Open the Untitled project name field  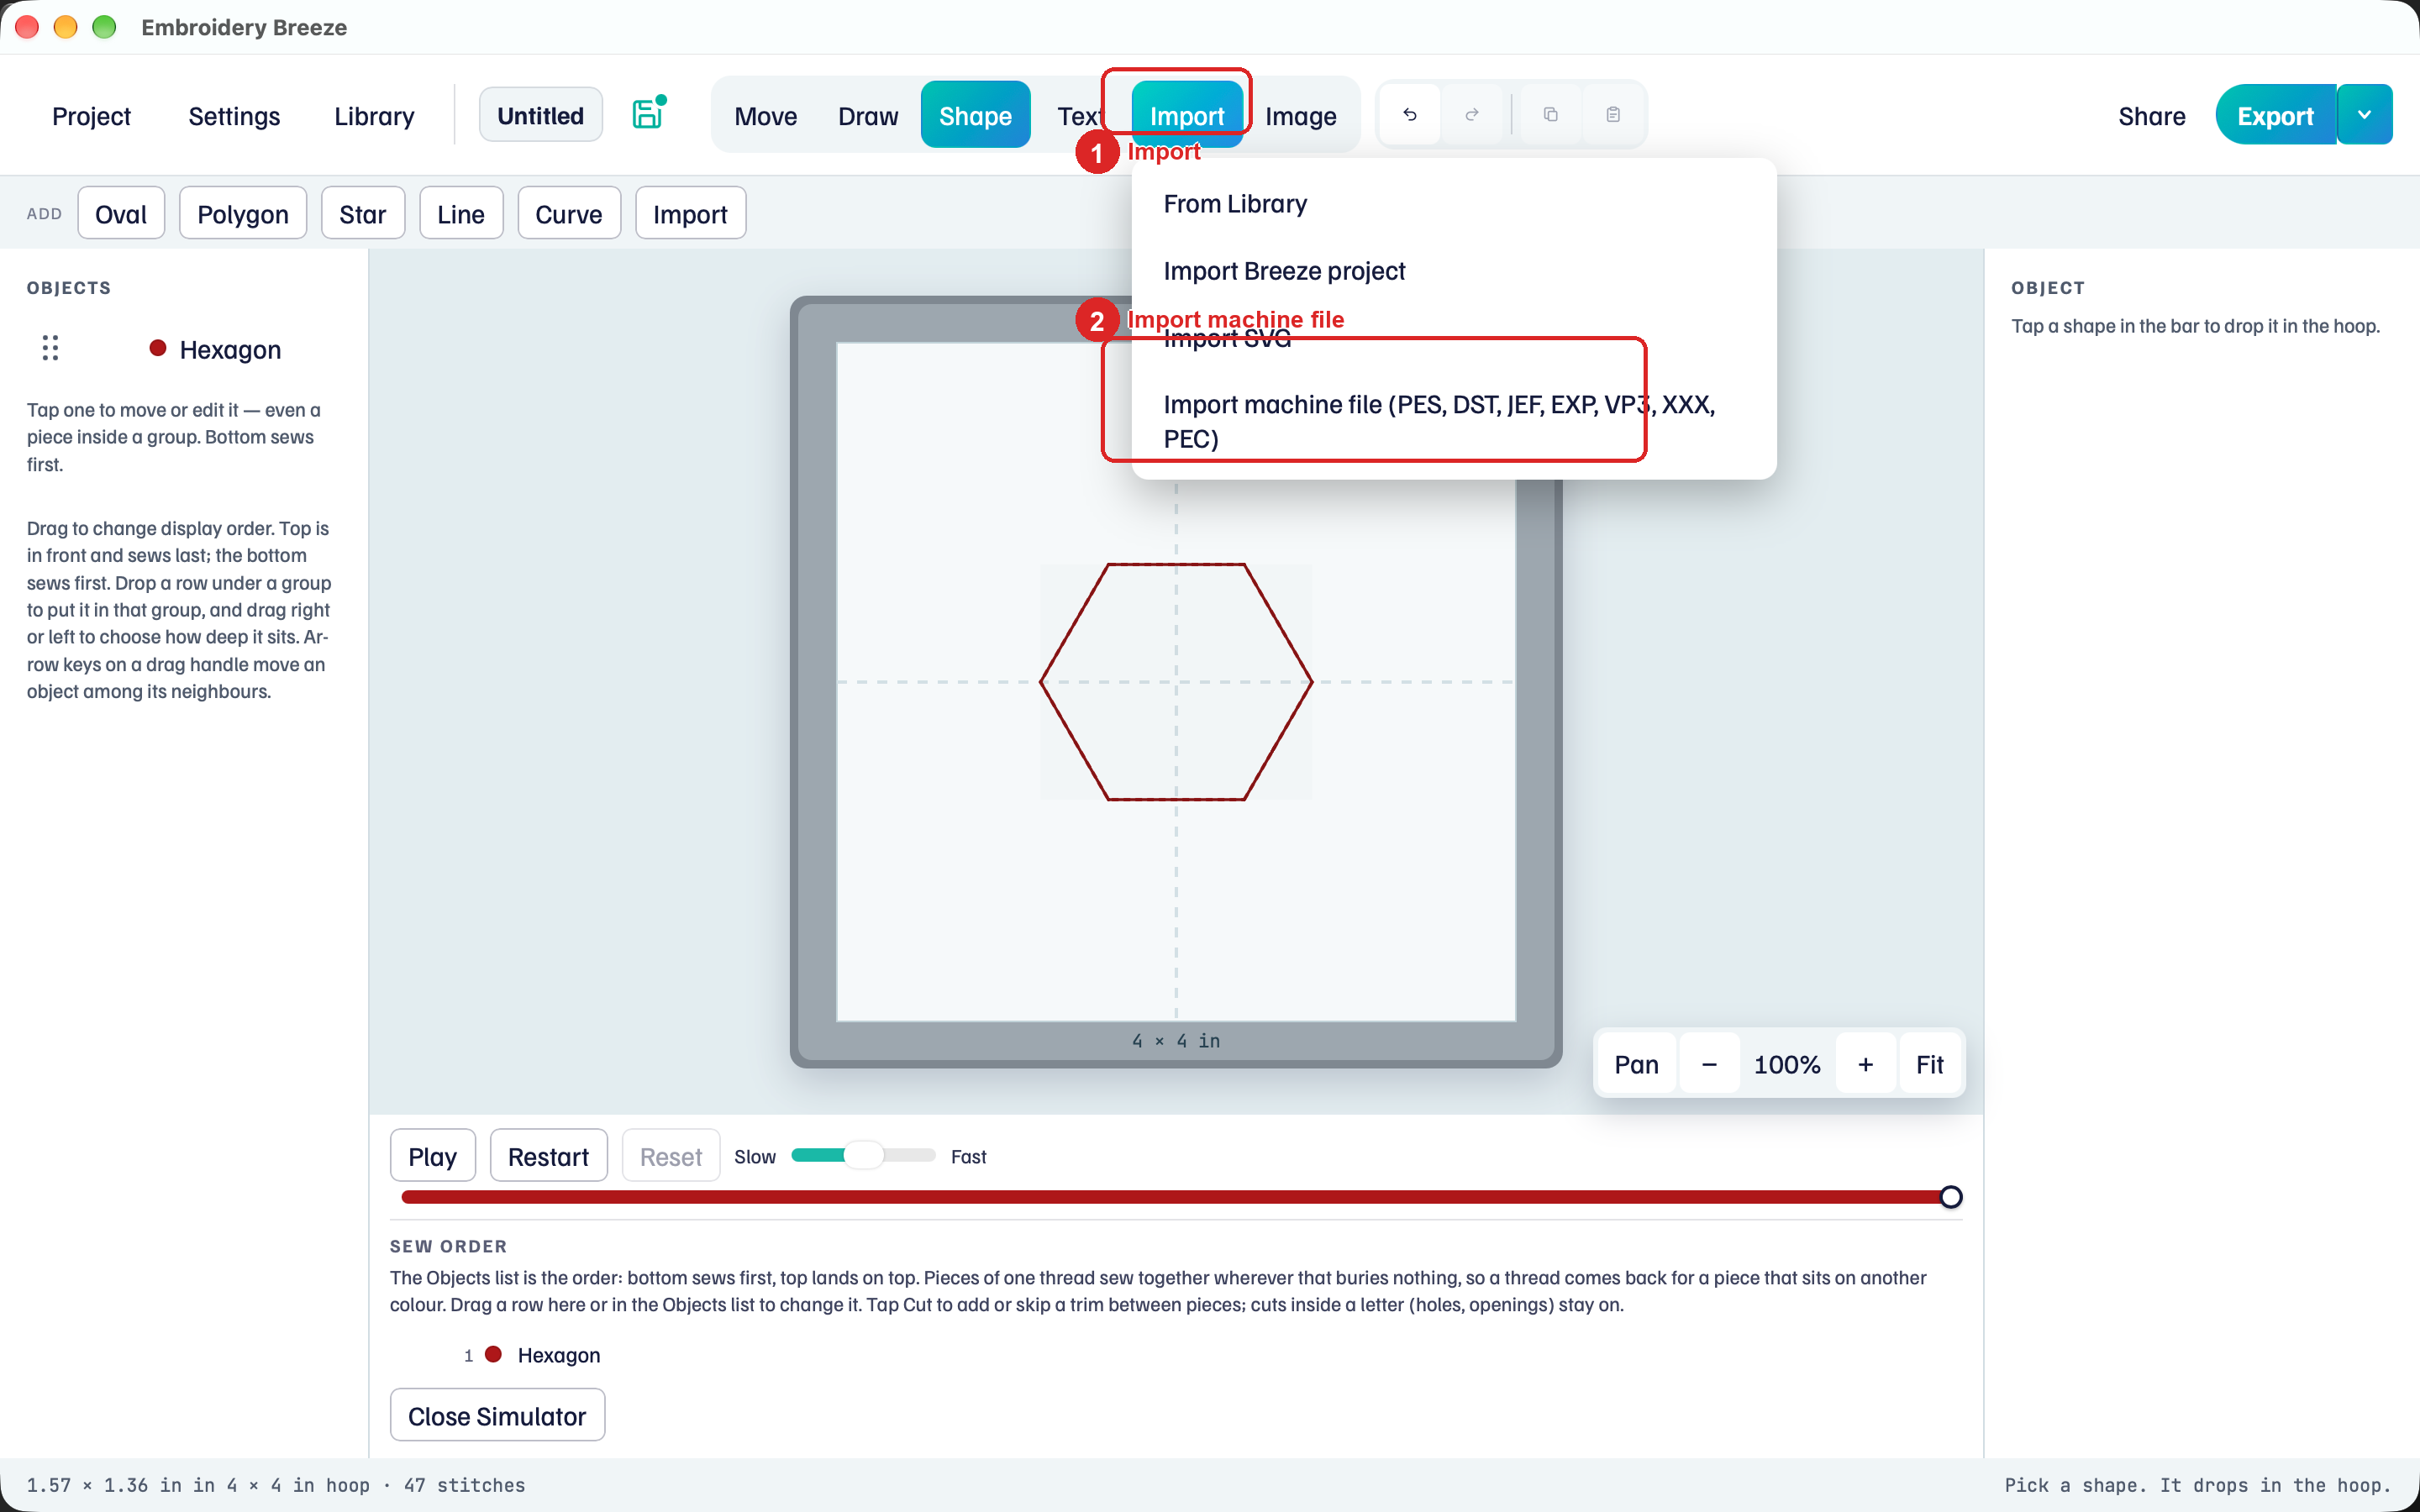540,115
